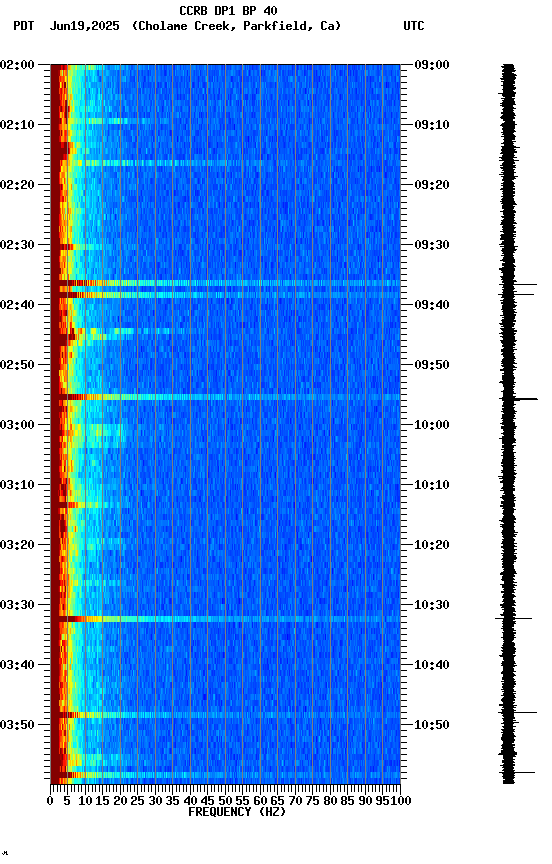Click the 10:40 UTC time label
Screen dimensions: 552x864
click(x=432, y=665)
